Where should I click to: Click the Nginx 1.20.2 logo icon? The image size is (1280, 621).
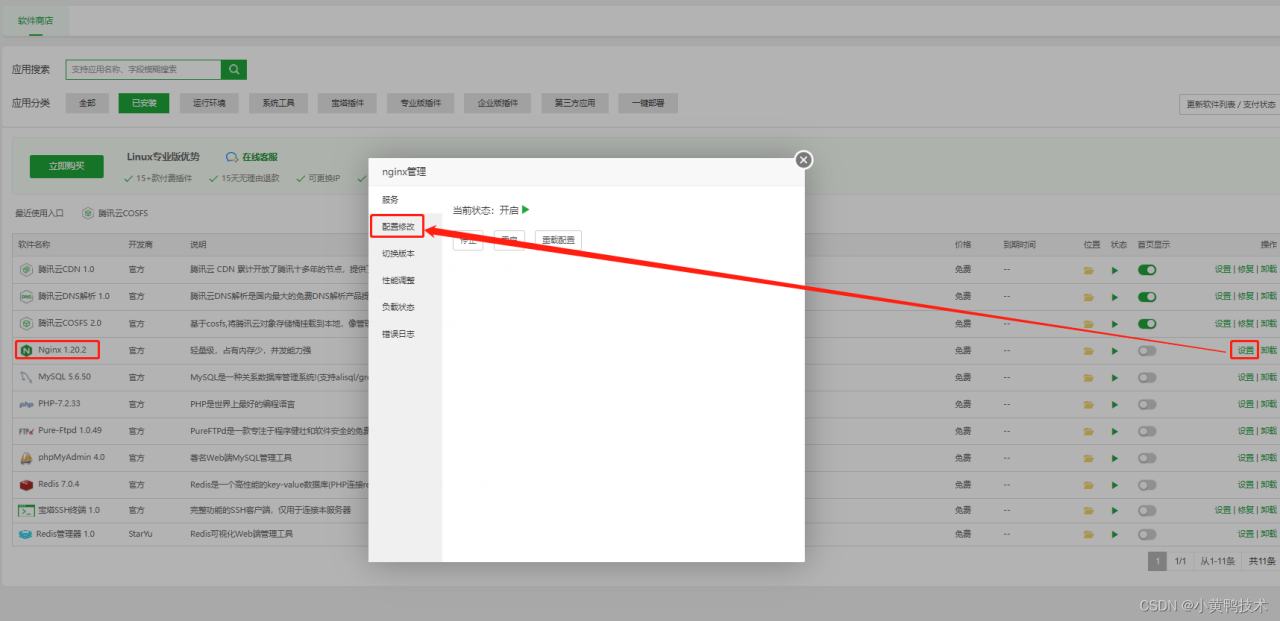(27, 350)
